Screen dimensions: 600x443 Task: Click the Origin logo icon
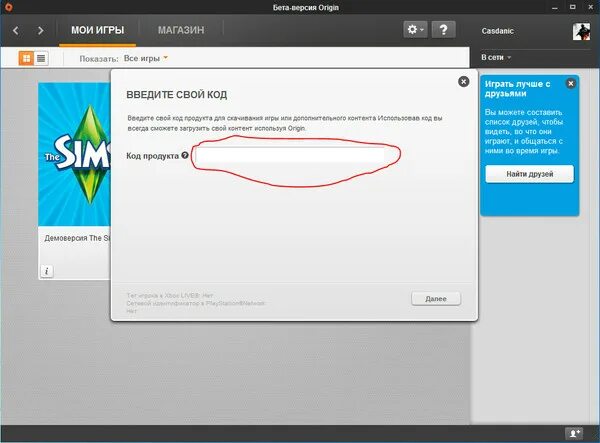(8, 7)
